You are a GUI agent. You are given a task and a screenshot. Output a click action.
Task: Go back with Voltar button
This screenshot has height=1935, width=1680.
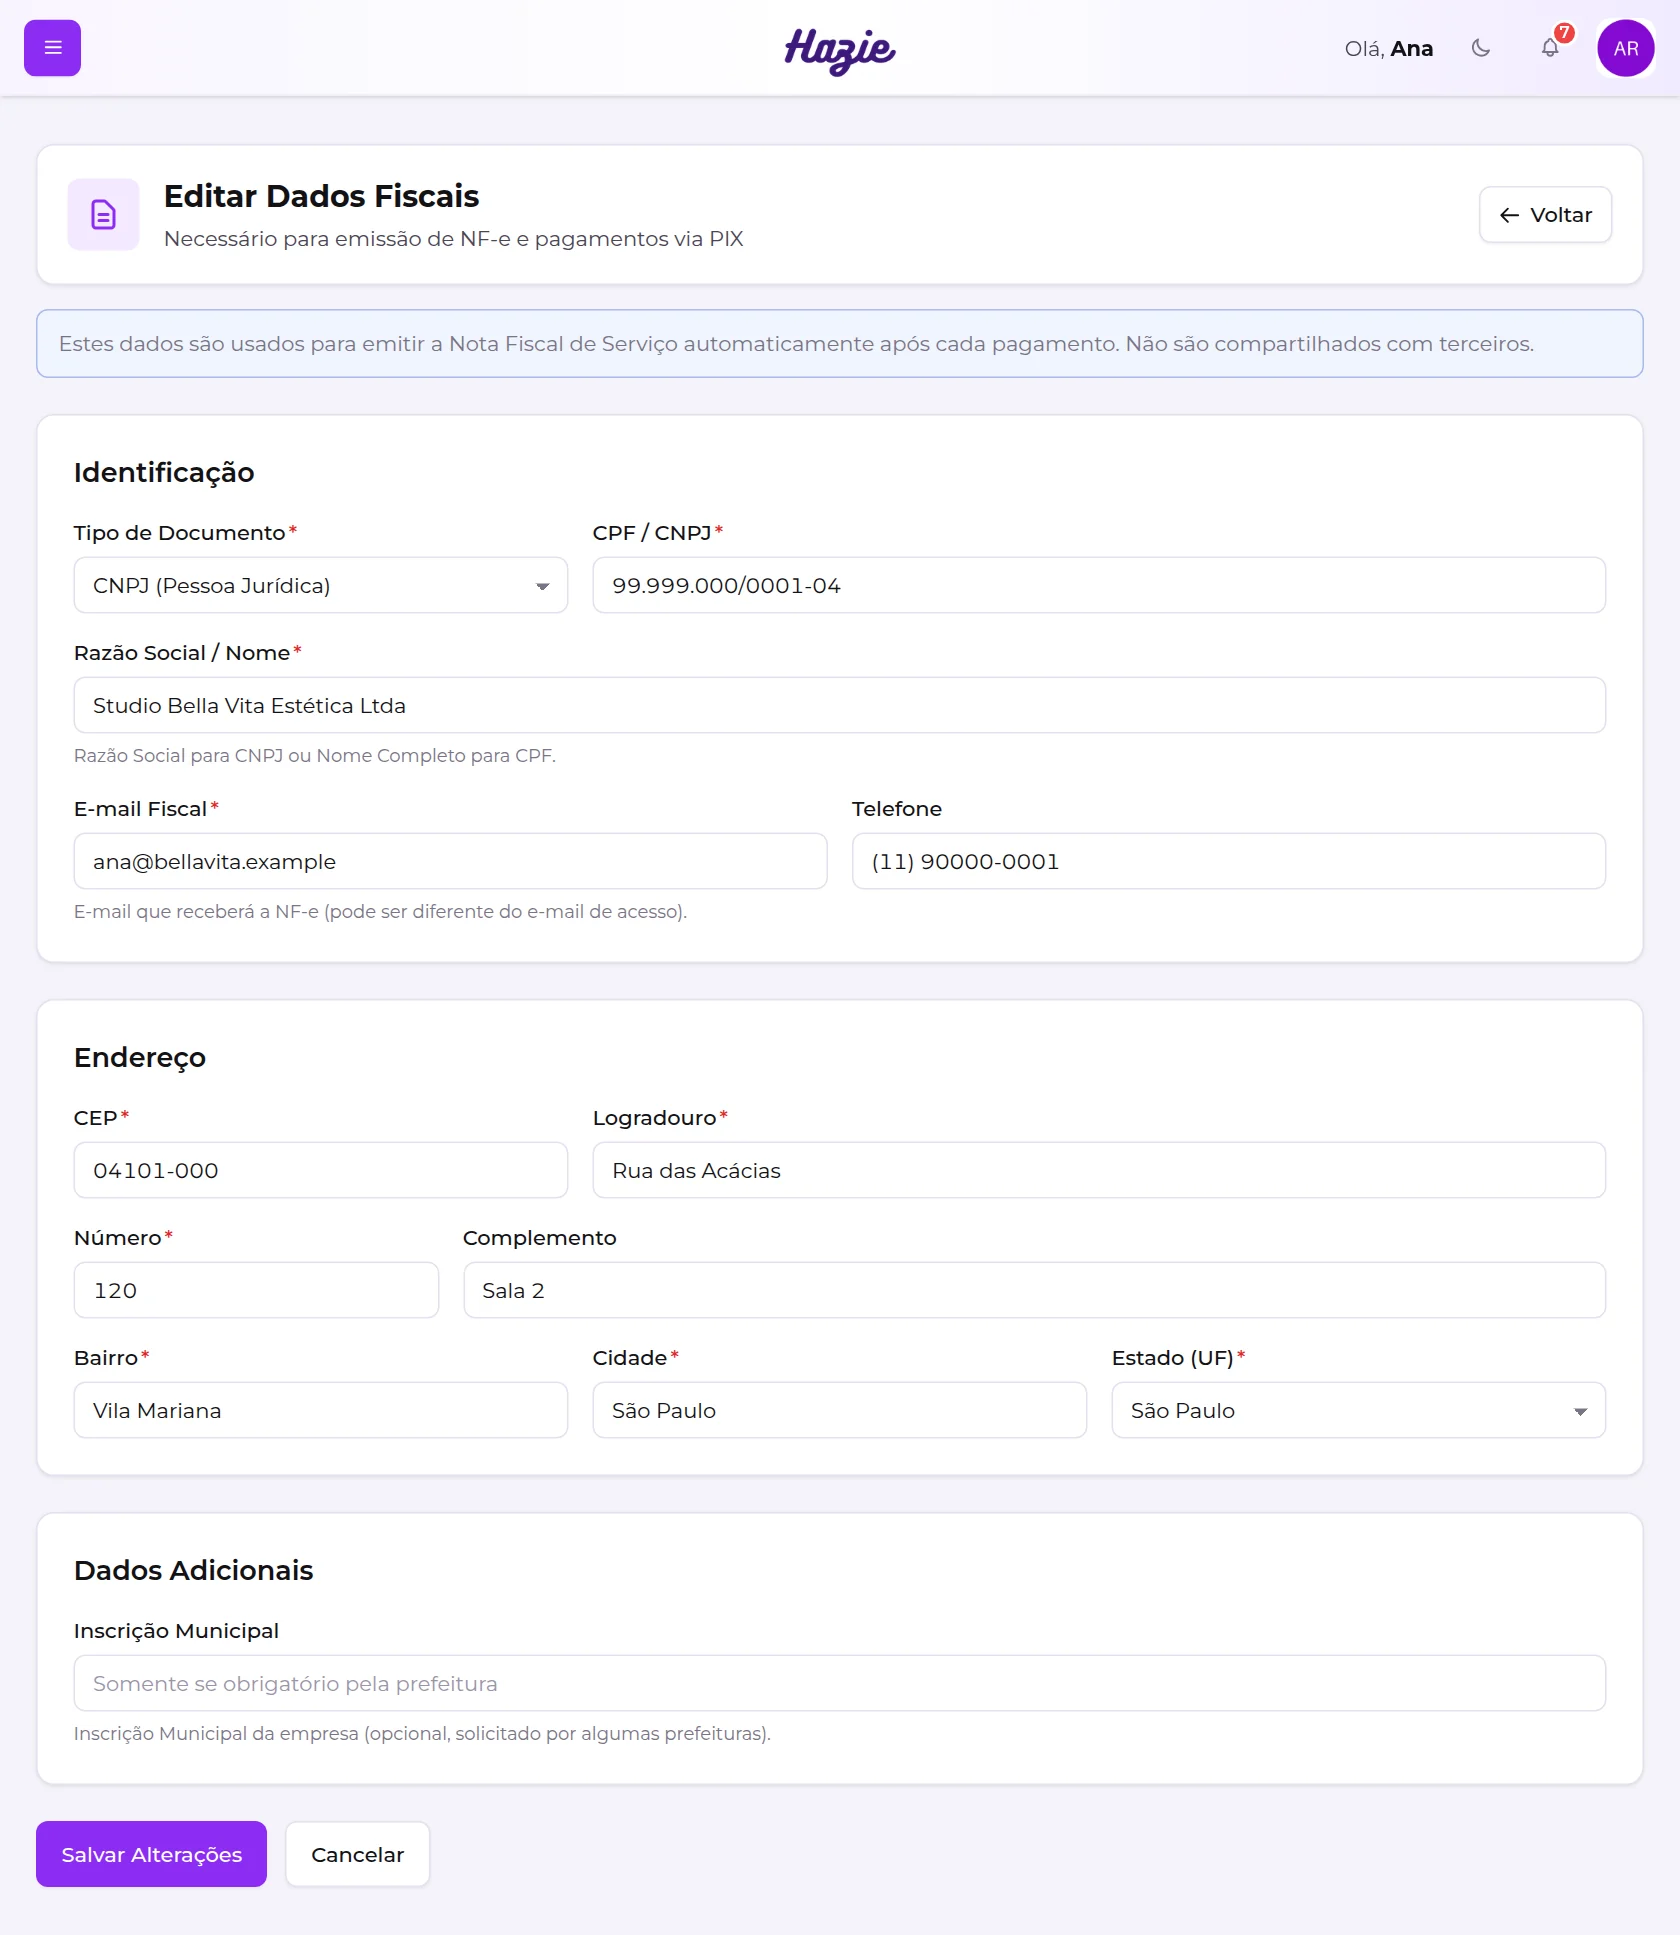[x=1545, y=215]
